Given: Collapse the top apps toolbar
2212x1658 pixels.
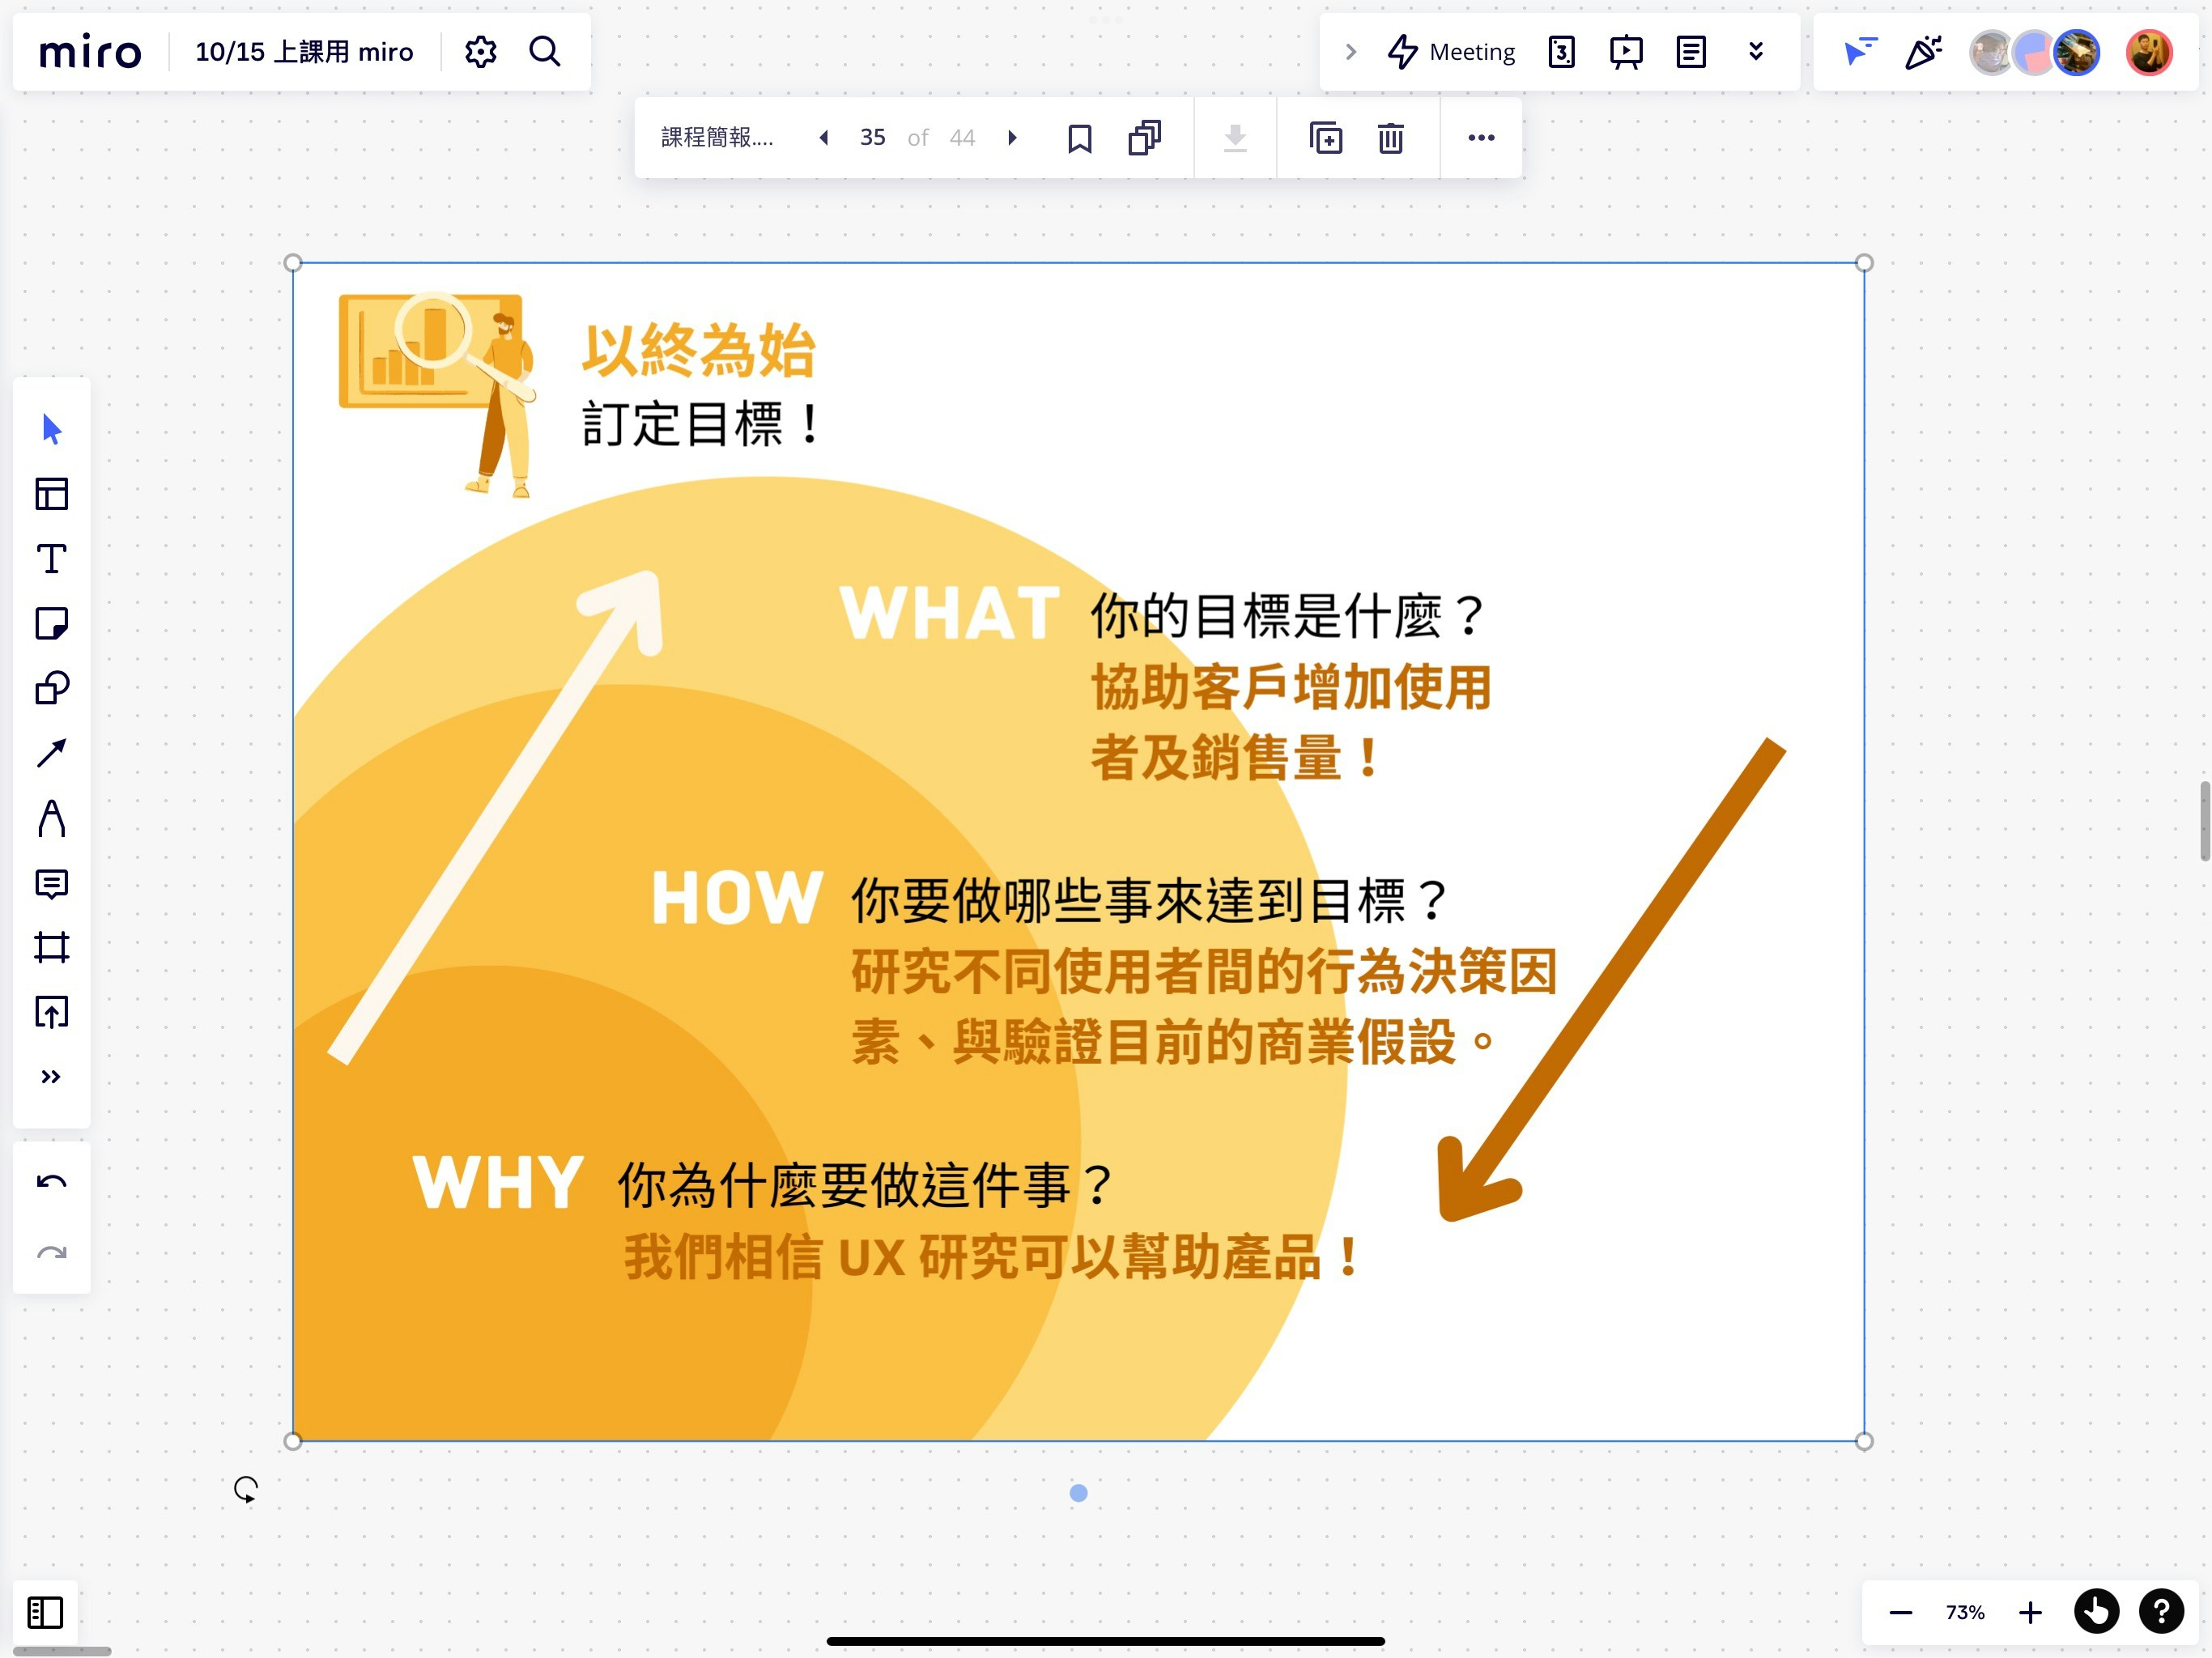Looking at the screenshot, I should pos(1757,52).
